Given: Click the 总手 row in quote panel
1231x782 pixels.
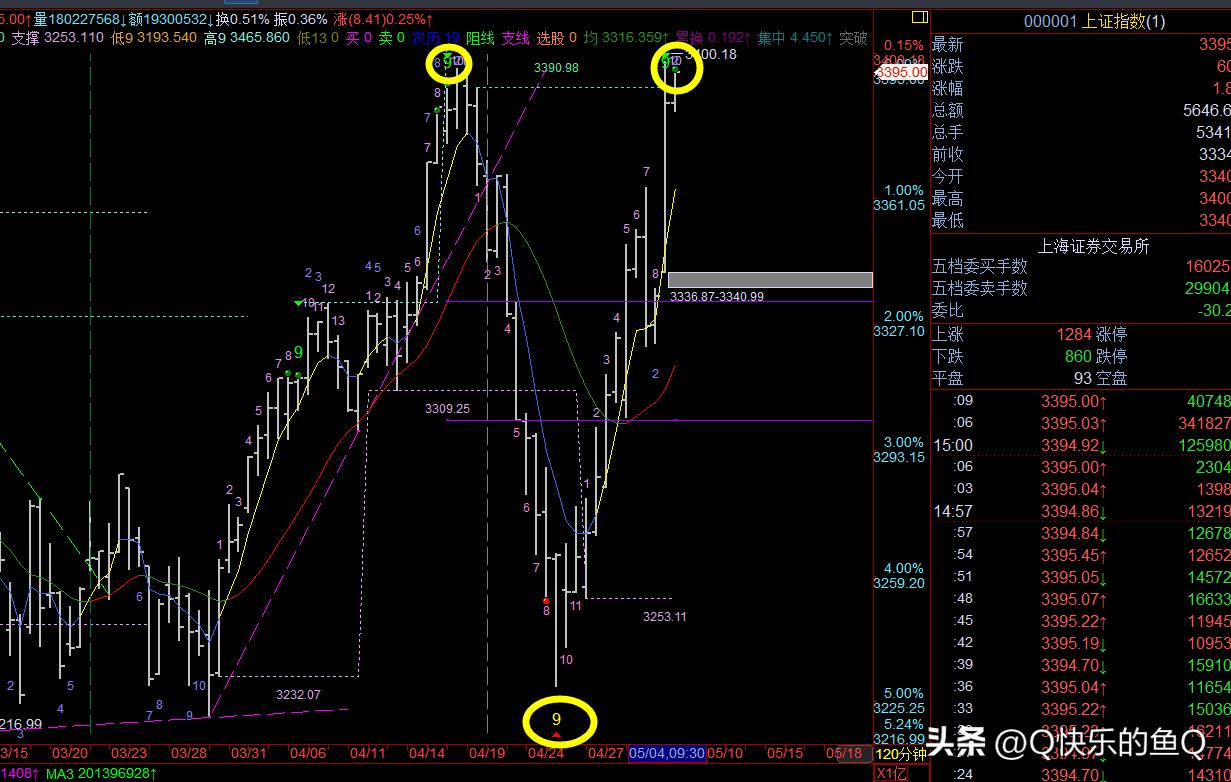Looking at the screenshot, I should (1081, 133).
